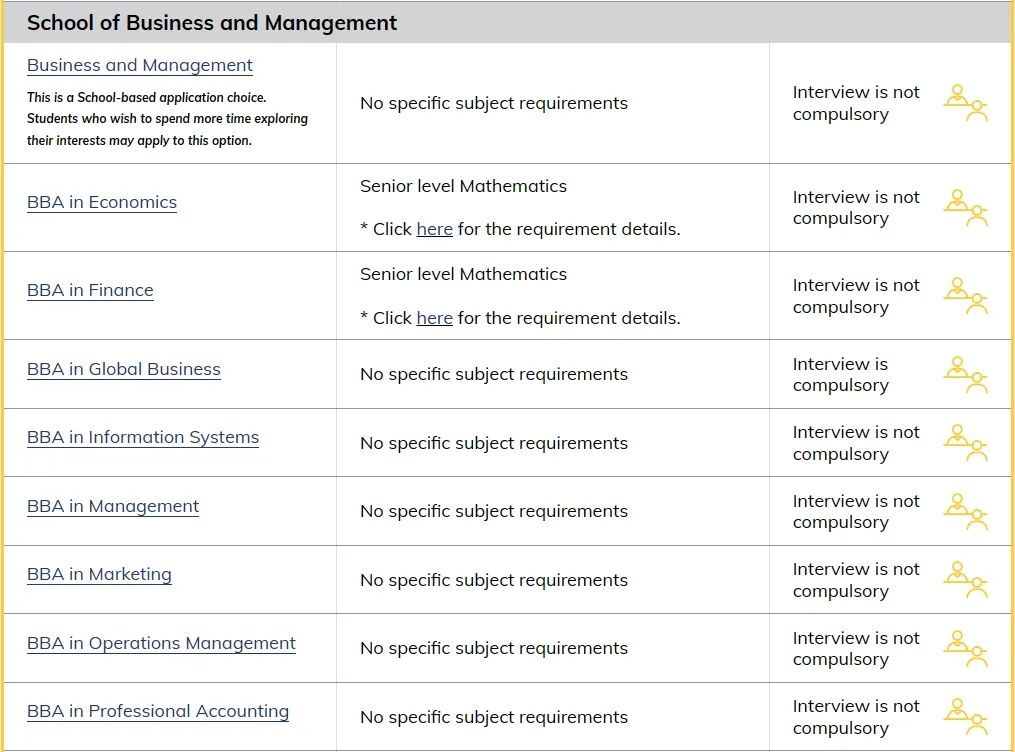Click 'here' link in Economics requirements
1015x752 pixels.
[434, 229]
